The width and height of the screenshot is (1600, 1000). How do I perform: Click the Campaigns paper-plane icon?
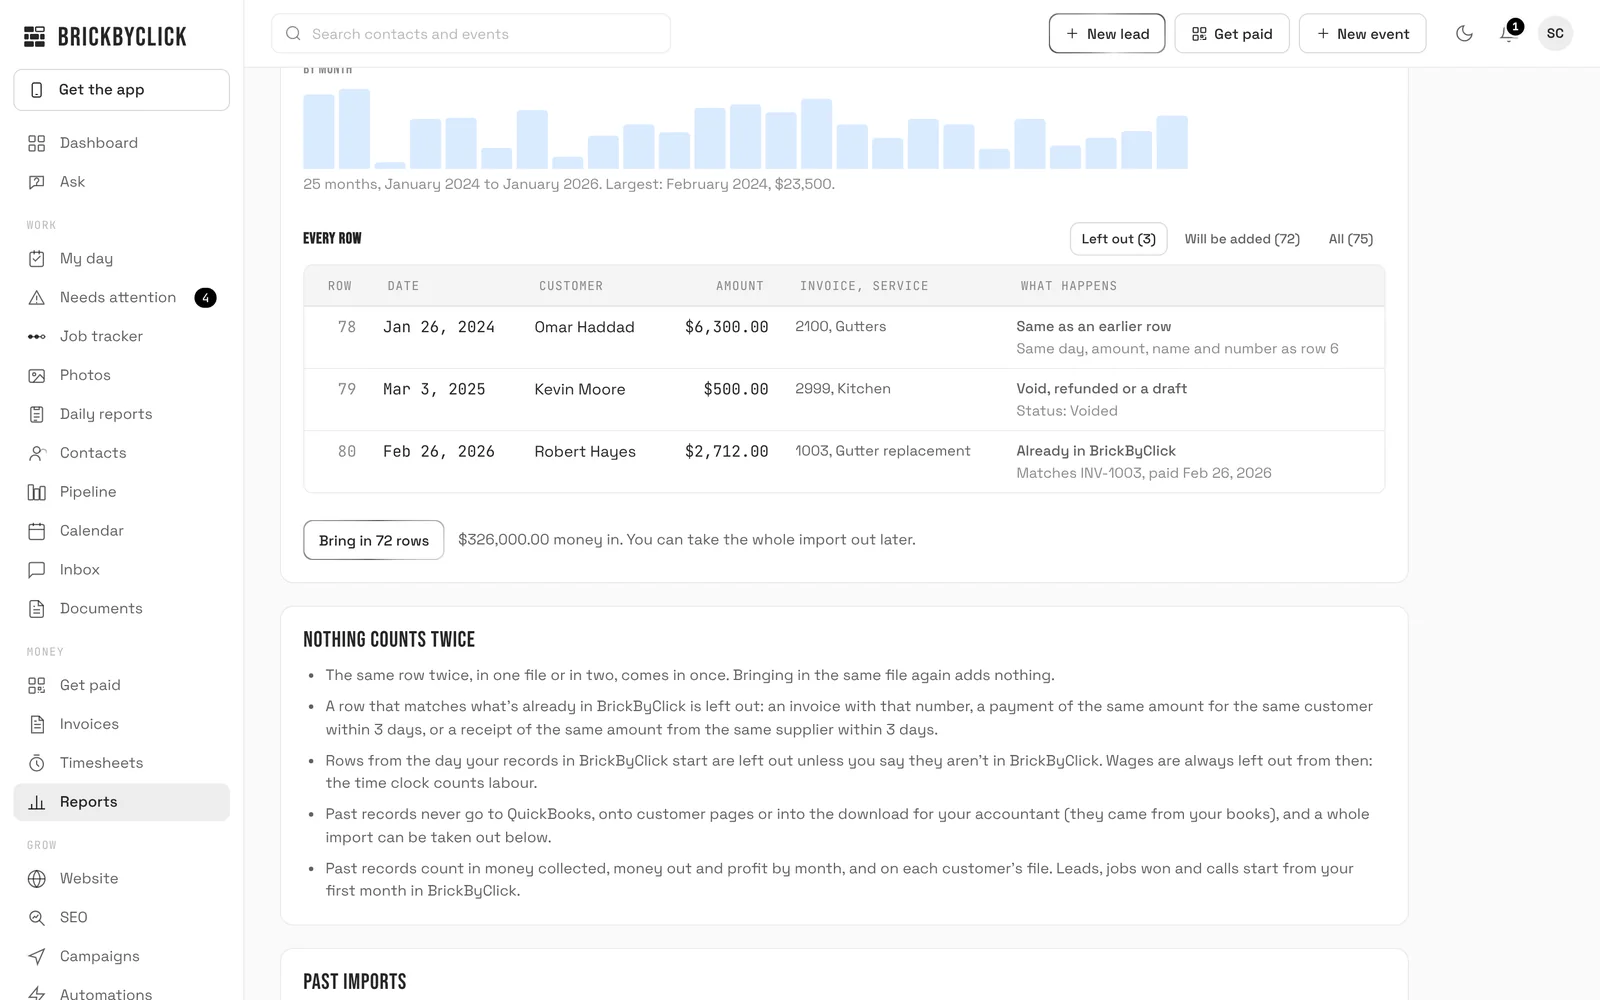tap(37, 957)
